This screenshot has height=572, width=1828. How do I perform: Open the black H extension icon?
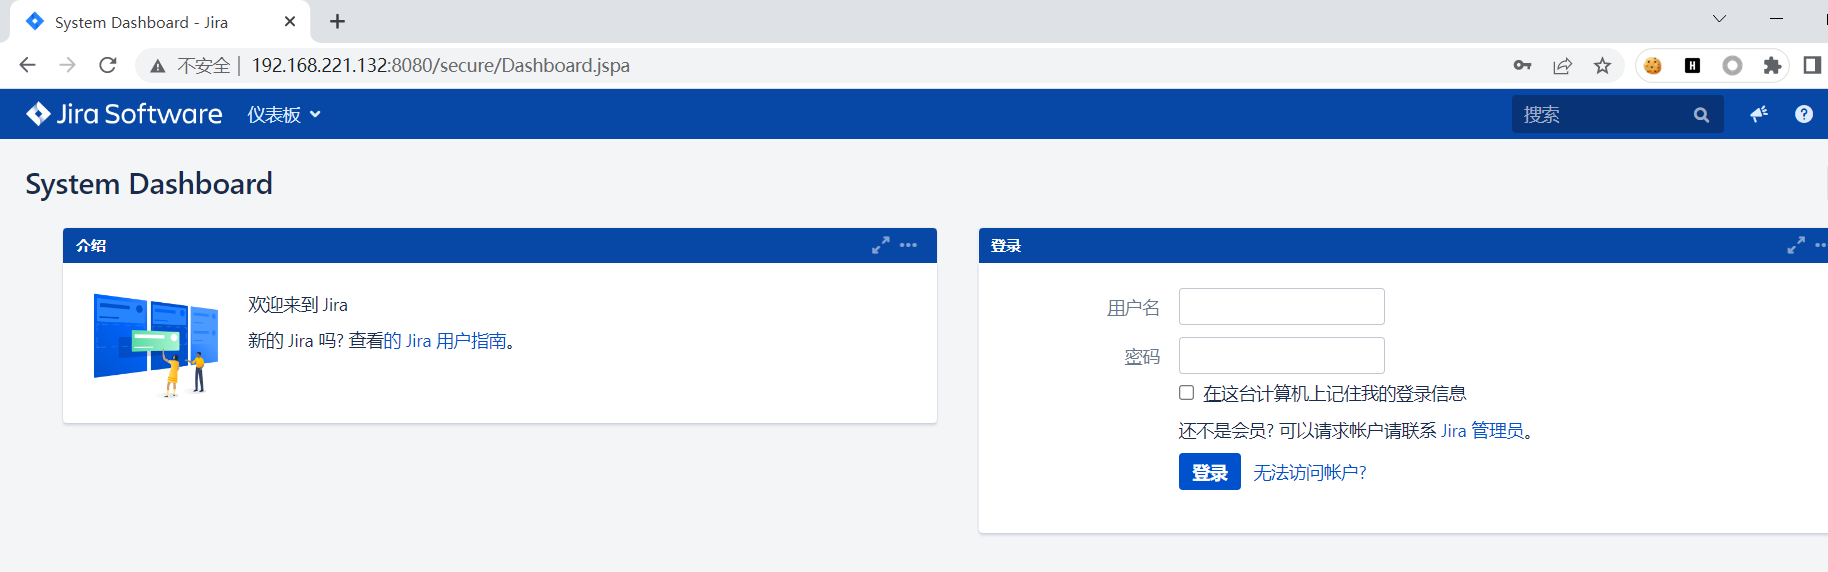[x=1692, y=65]
